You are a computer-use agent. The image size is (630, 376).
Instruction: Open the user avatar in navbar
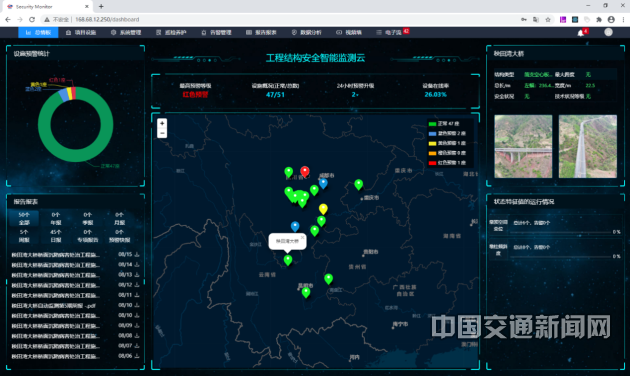[x=608, y=32]
